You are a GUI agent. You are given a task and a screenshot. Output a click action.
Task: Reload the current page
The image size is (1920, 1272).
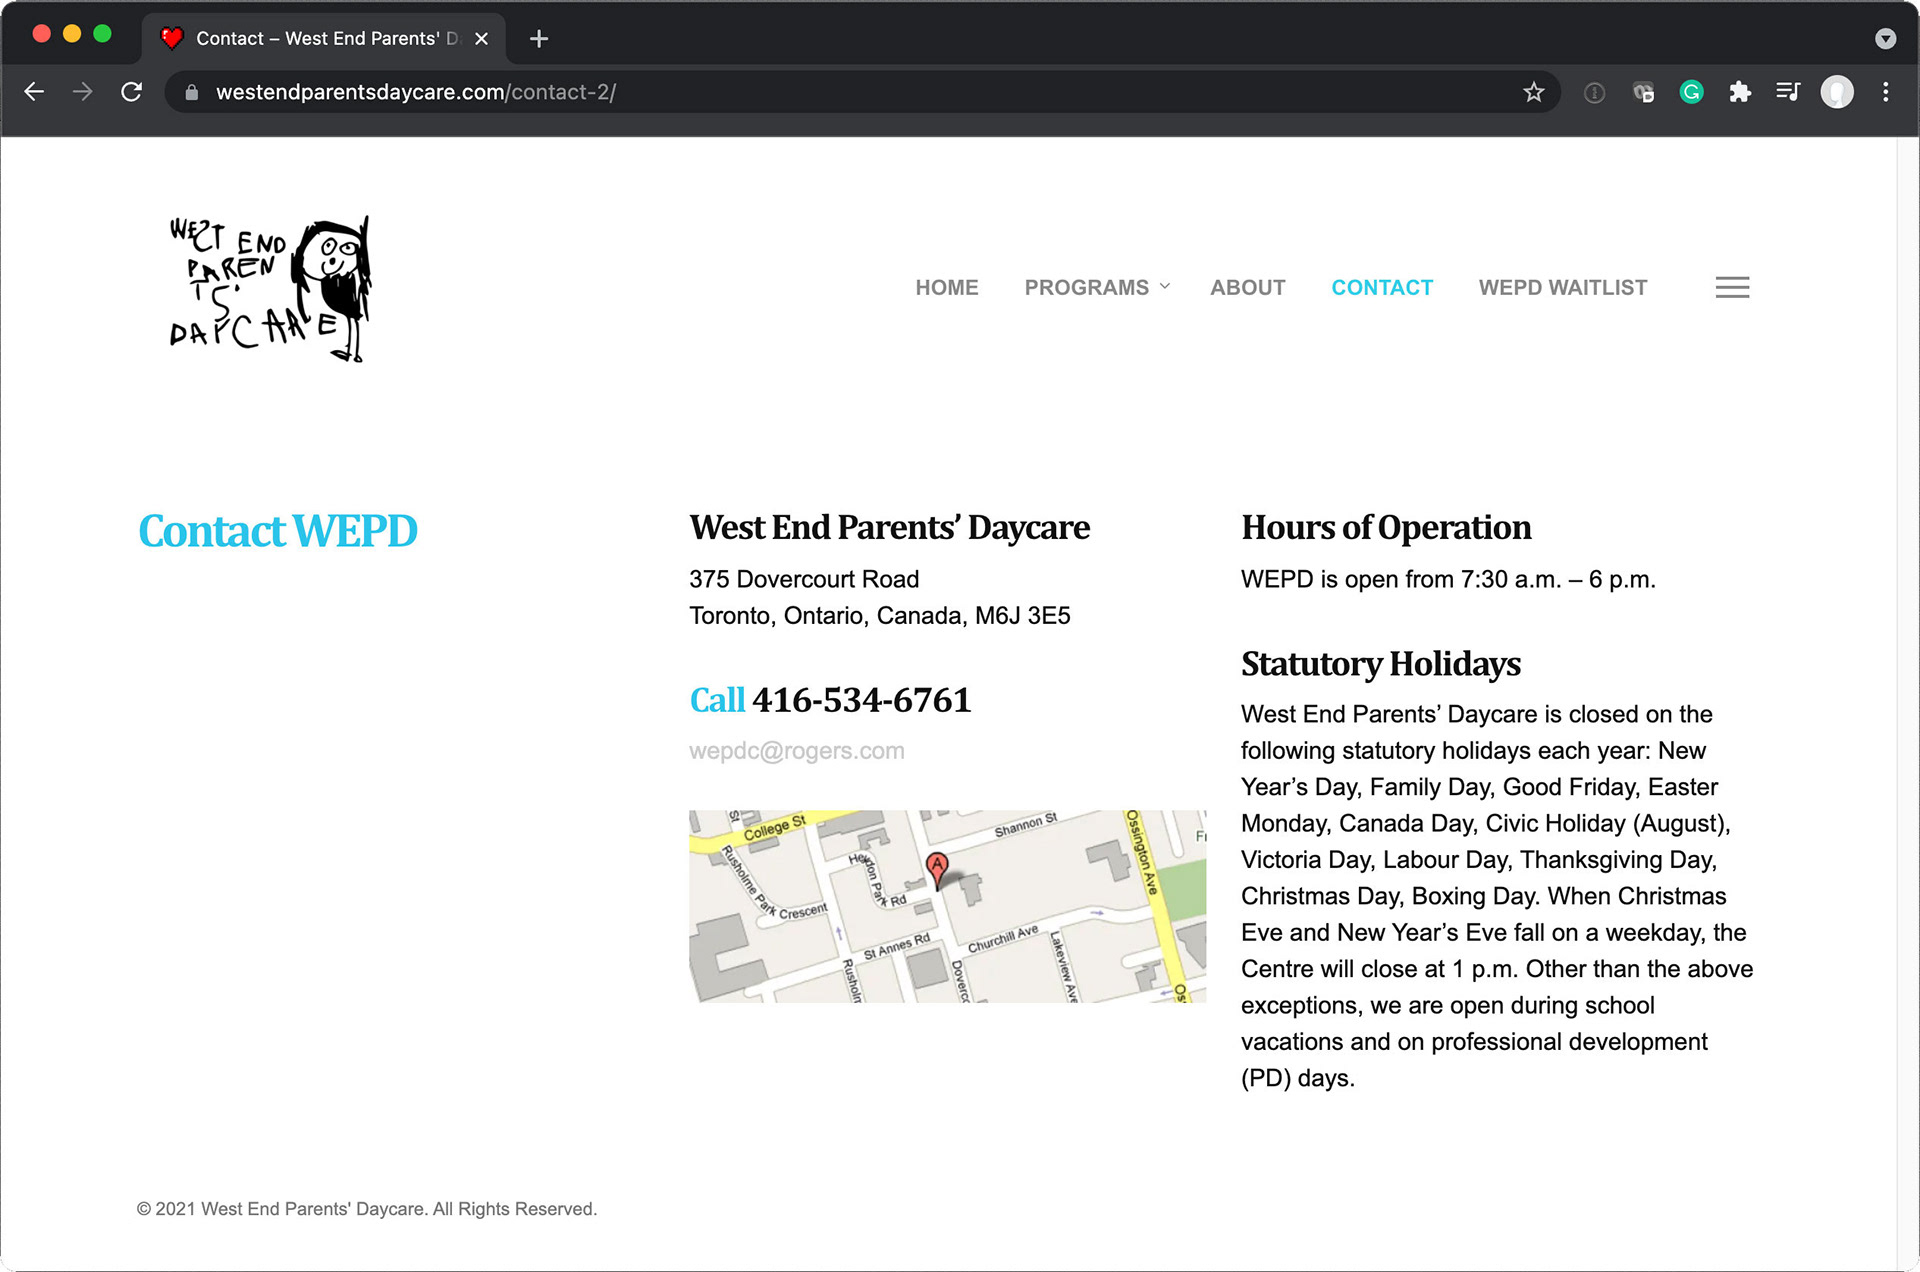pos(131,92)
